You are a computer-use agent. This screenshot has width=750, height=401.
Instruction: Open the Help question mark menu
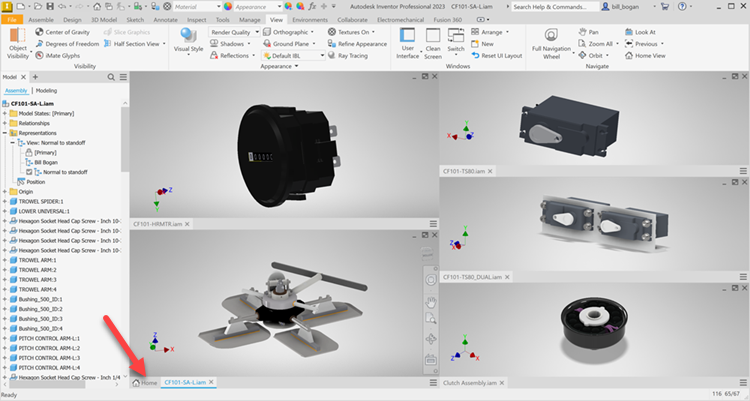coord(682,7)
